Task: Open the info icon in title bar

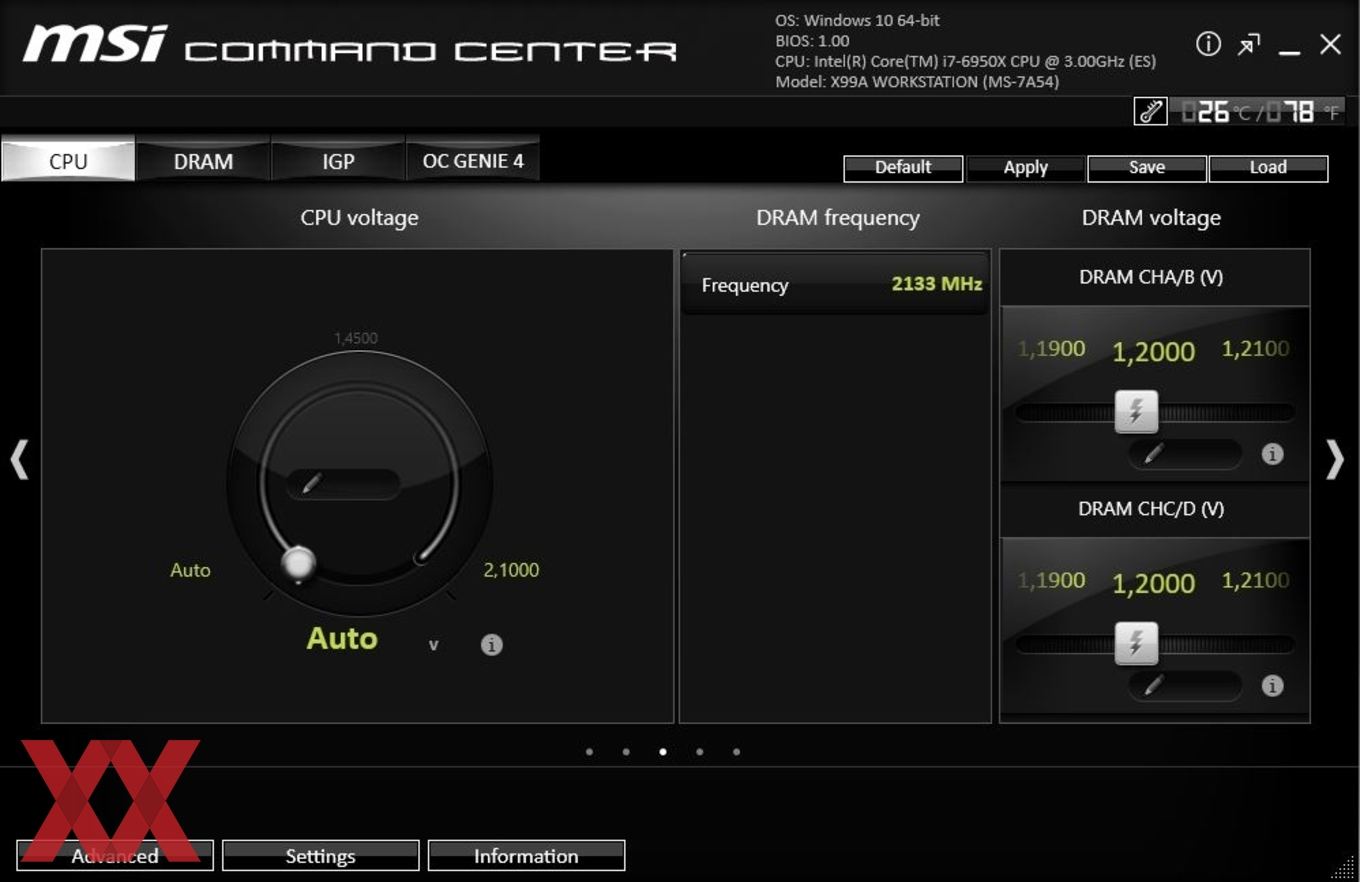Action: click(1208, 44)
